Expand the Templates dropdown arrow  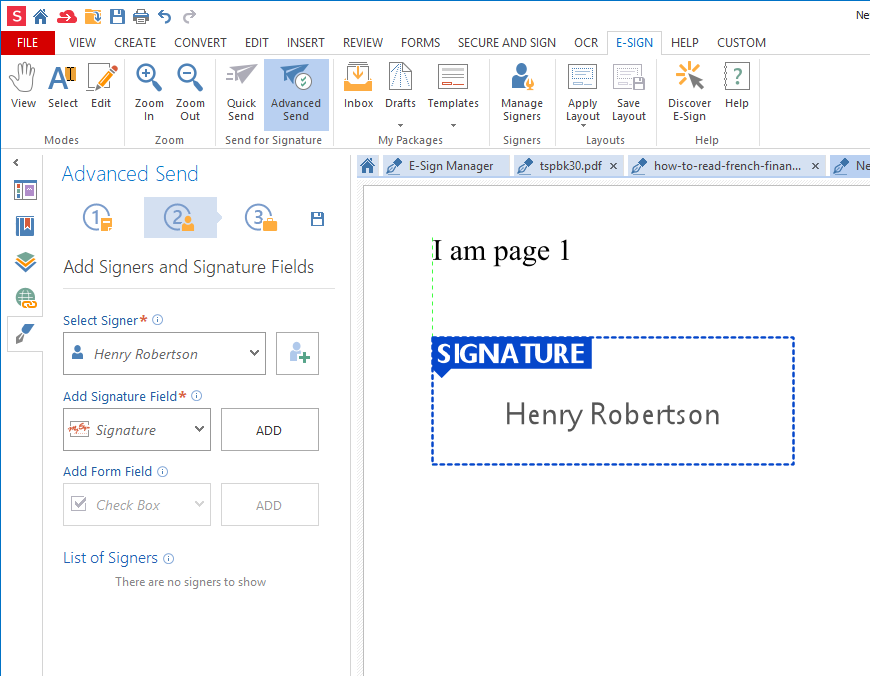coord(453,126)
